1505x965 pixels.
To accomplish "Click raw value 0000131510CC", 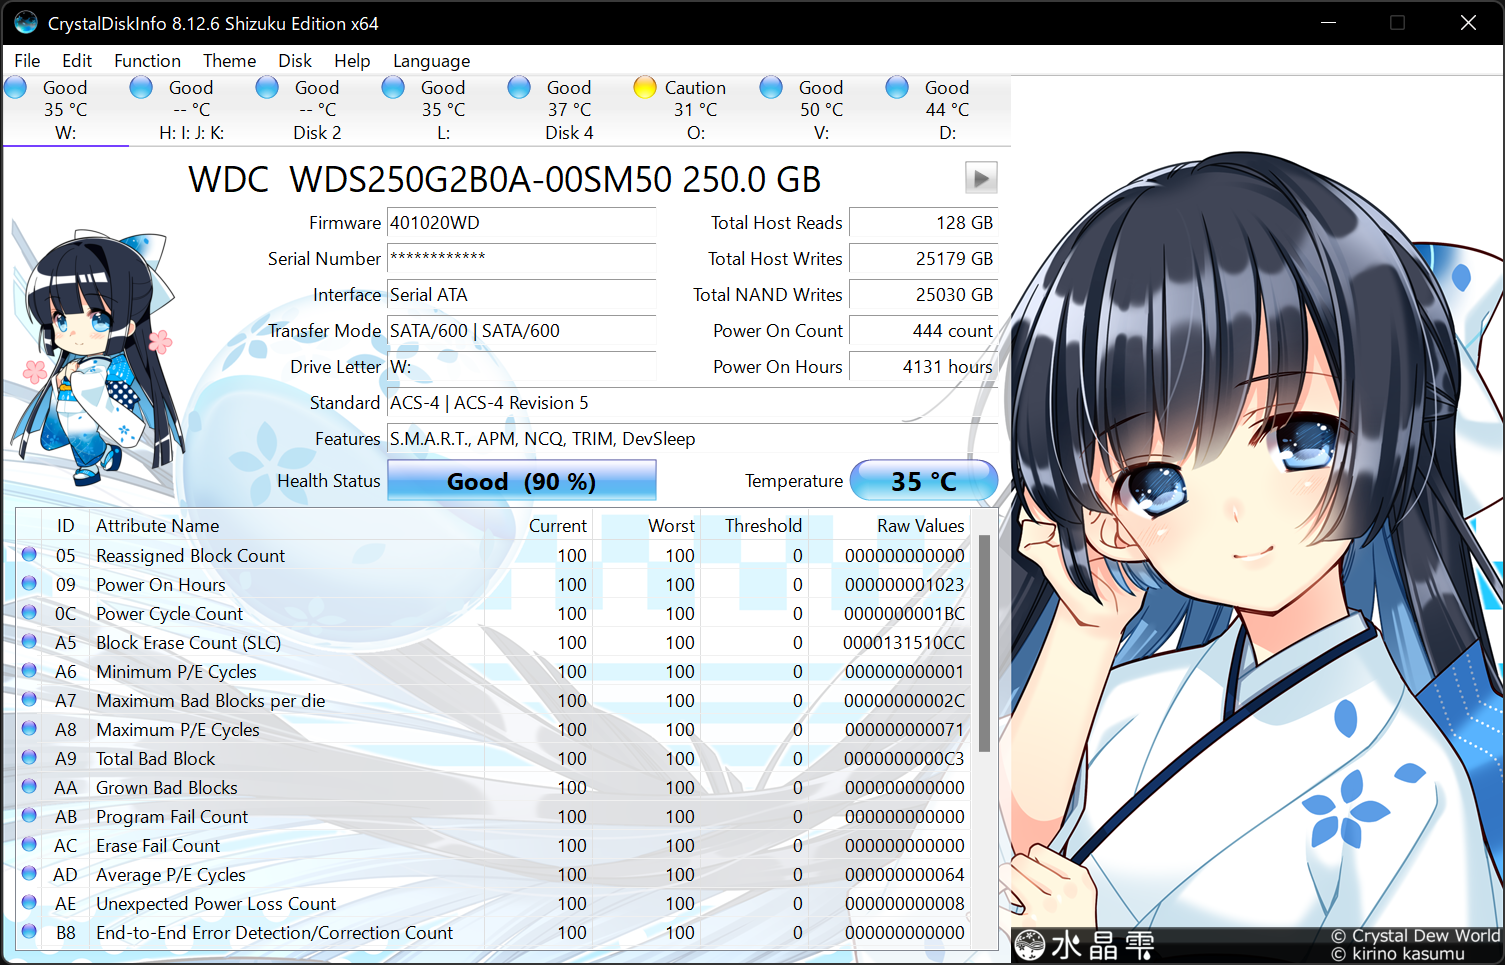I will [x=904, y=643].
